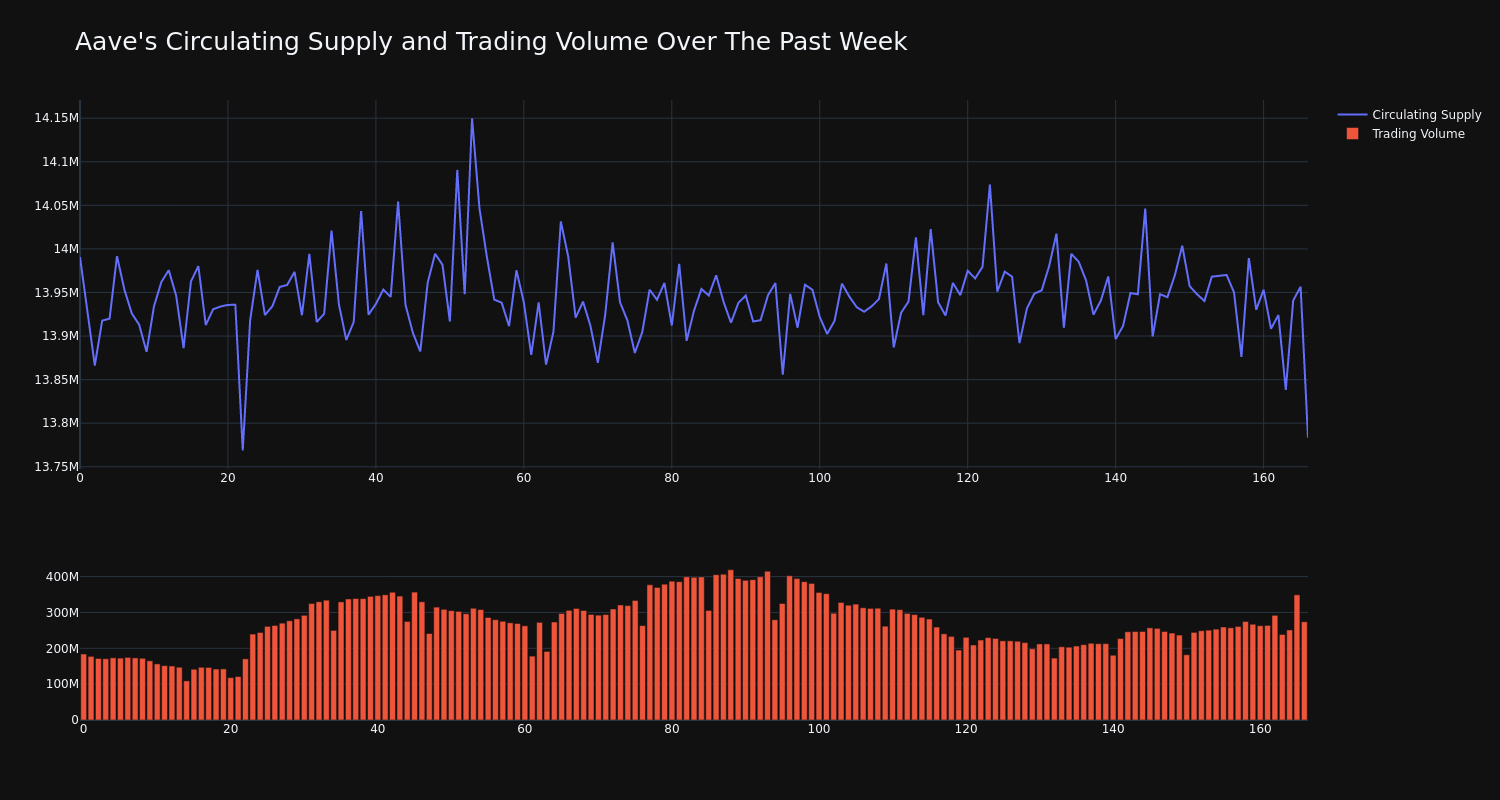Click the volume chart x-axis label 160
Image resolution: width=1500 pixels, height=800 pixels.
pos(1260,729)
